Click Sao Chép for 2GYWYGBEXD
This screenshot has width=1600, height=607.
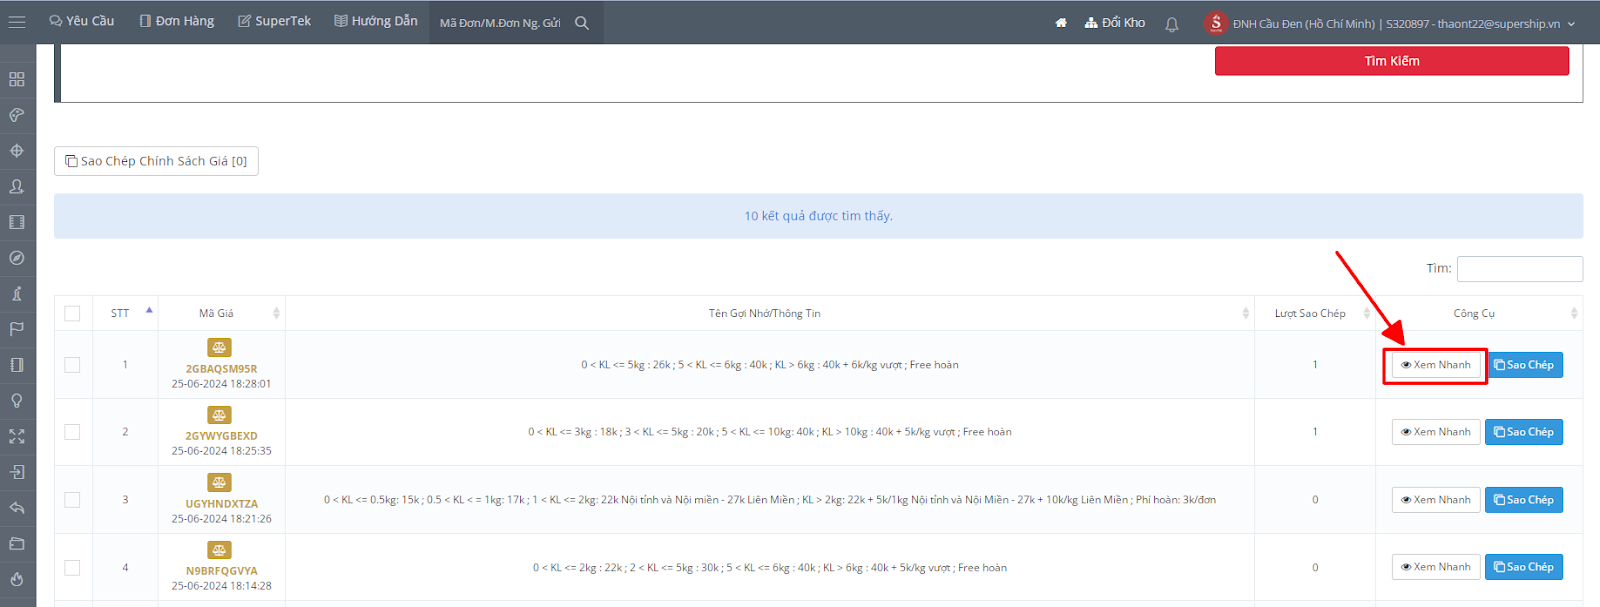[x=1524, y=432]
